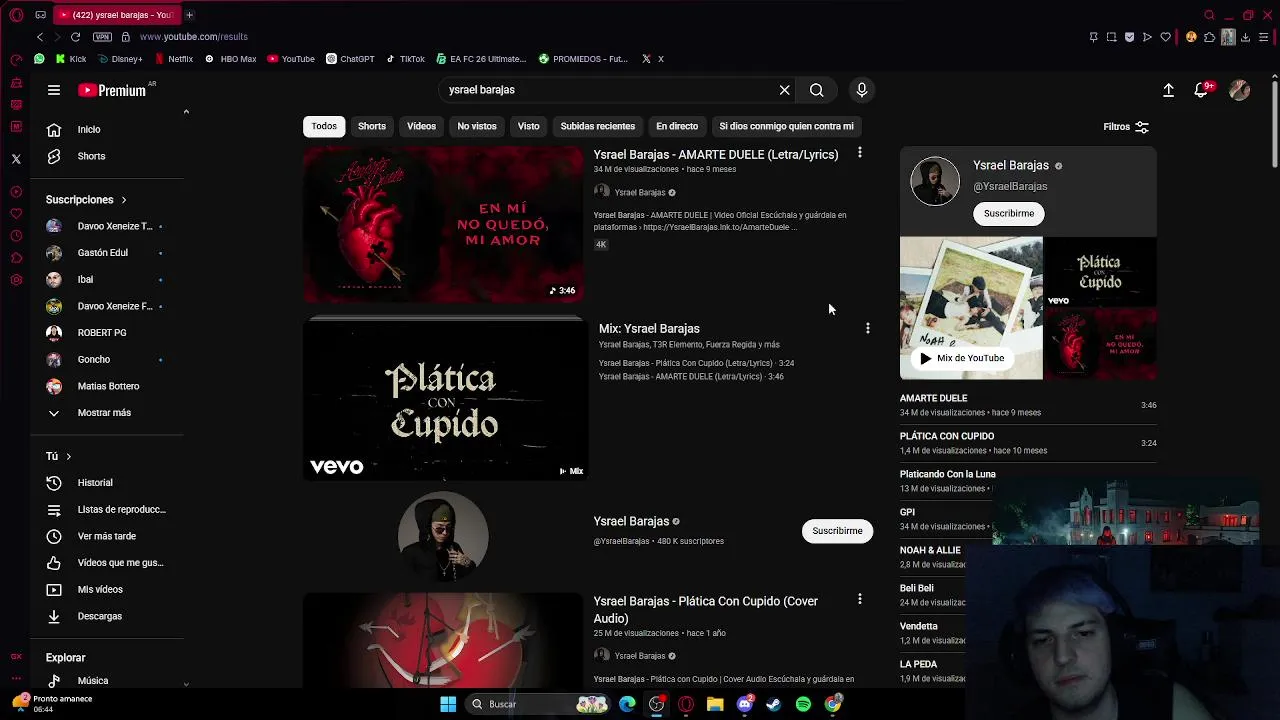Open the YouTube account avatar menu

(1240, 90)
